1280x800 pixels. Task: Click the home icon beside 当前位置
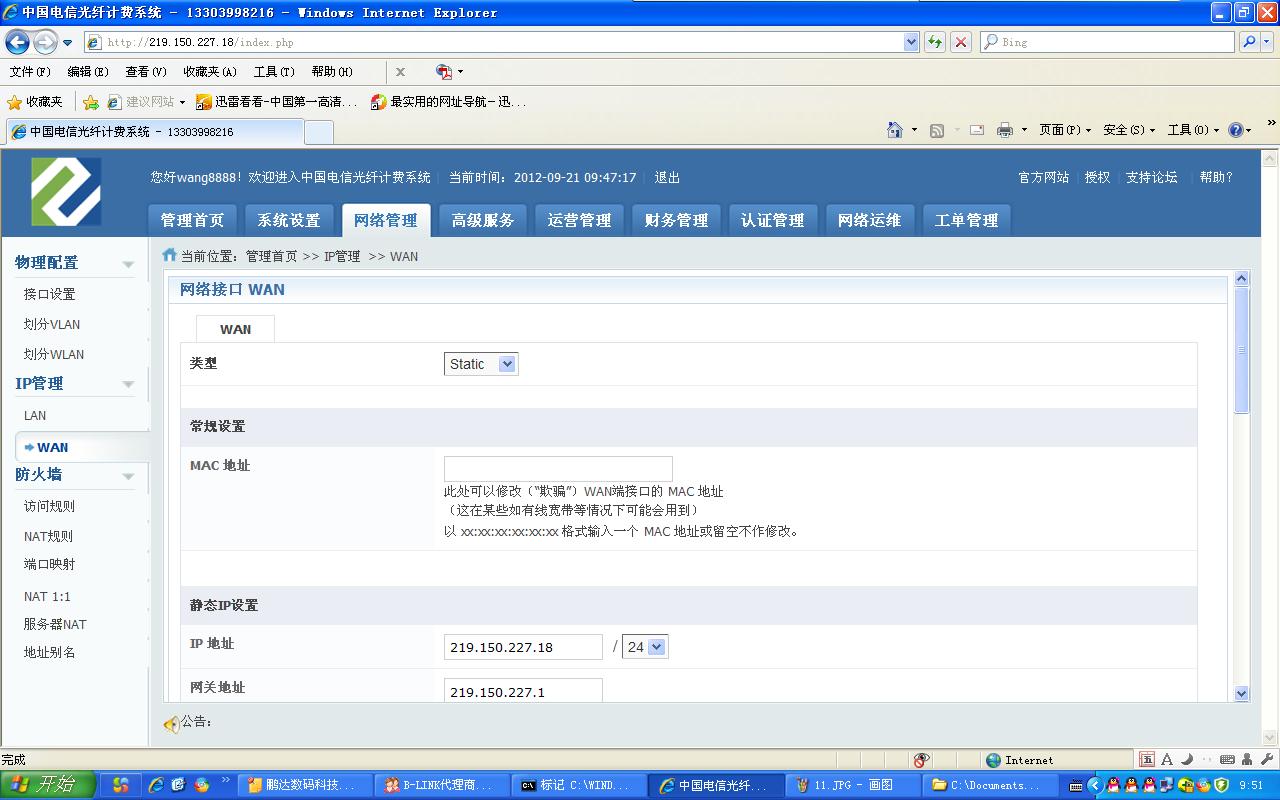click(169, 255)
